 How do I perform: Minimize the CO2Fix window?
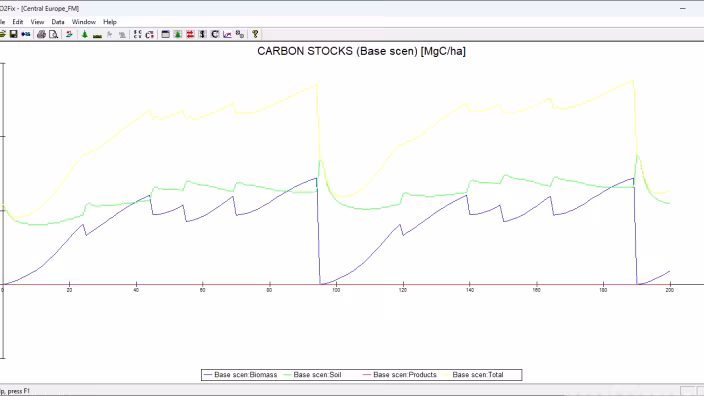682,9
